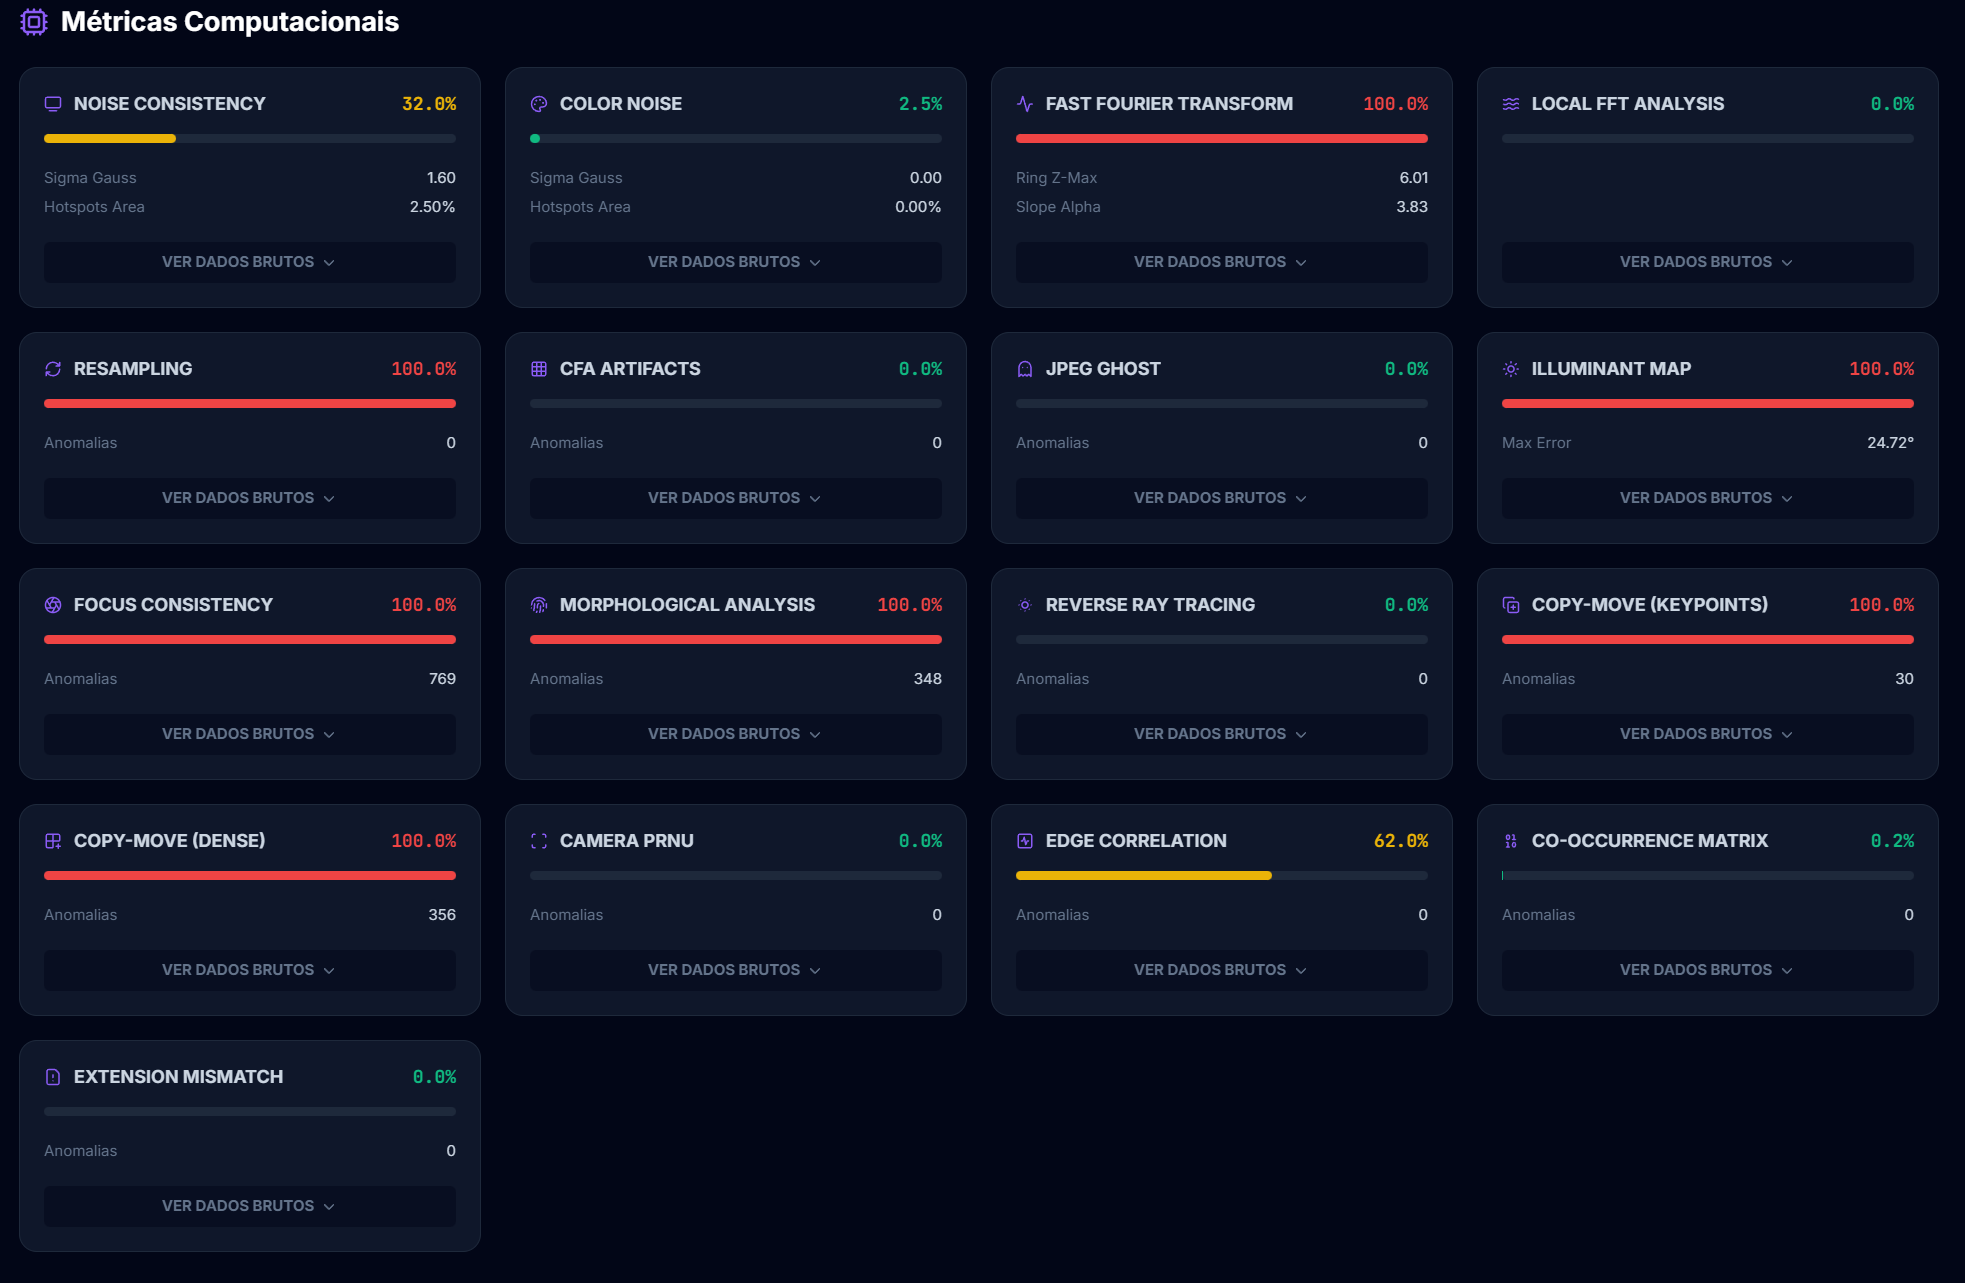Click the Extension Mismatch file icon
Screen dimensions: 1965x1283
[53, 1077]
